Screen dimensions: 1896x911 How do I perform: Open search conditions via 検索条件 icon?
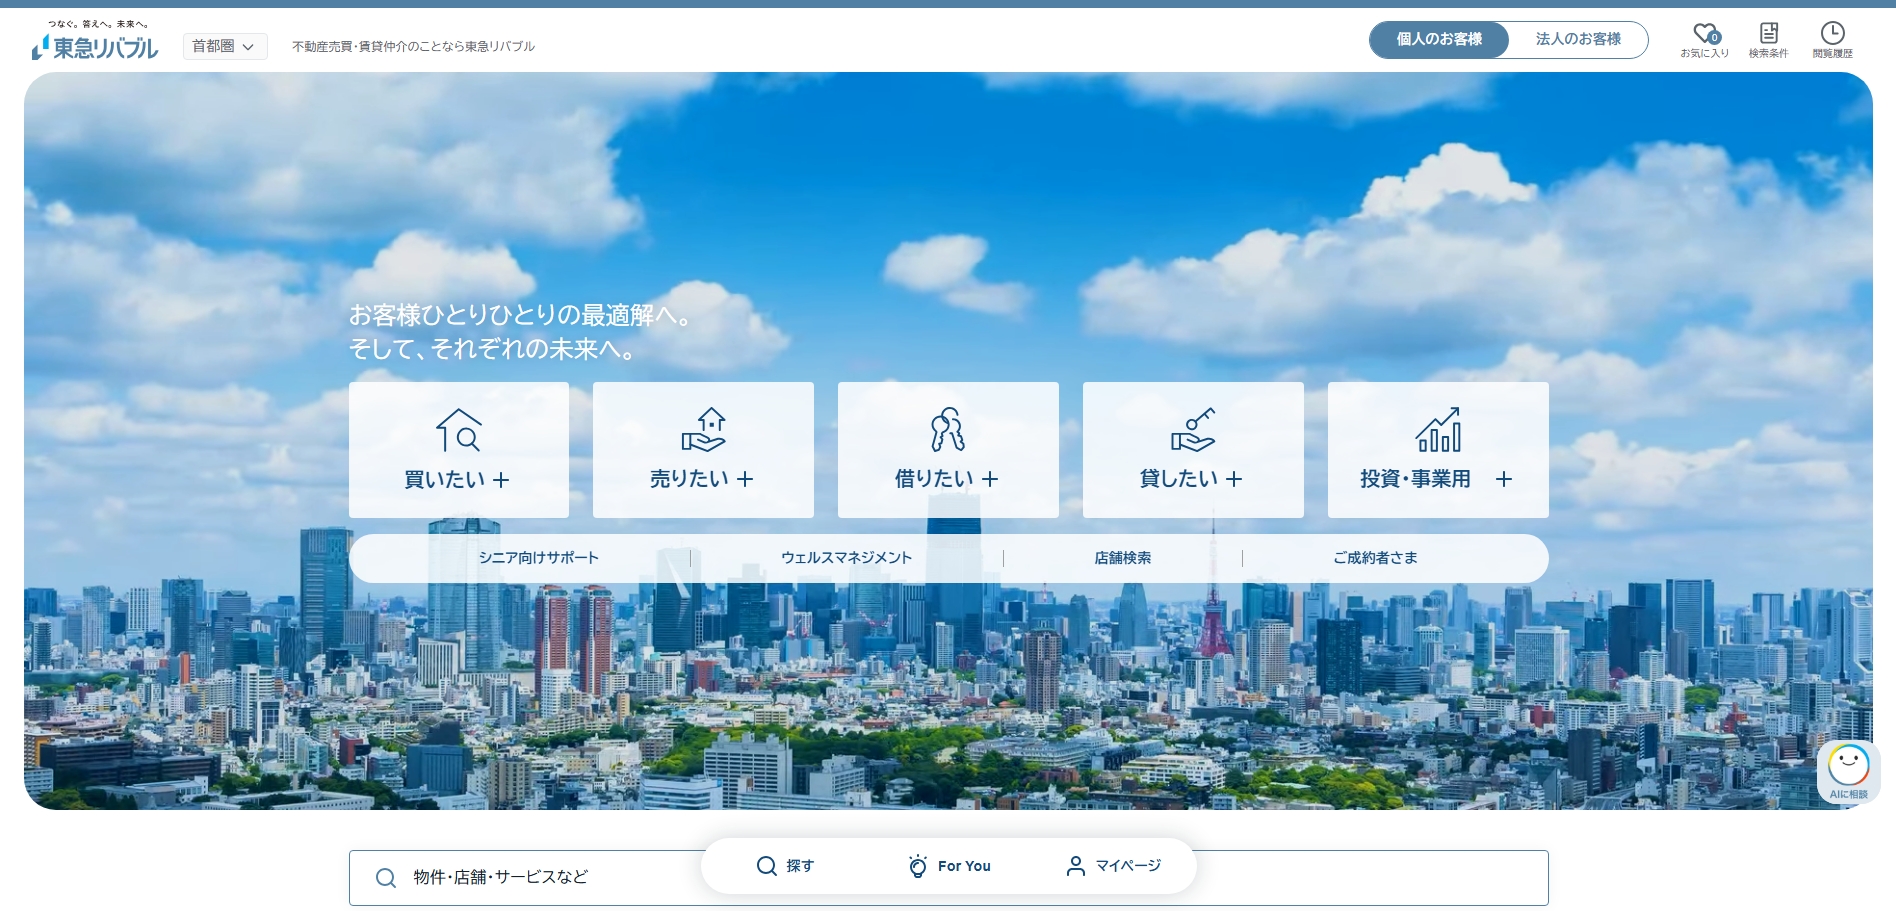pyautogui.click(x=1769, y=34)
